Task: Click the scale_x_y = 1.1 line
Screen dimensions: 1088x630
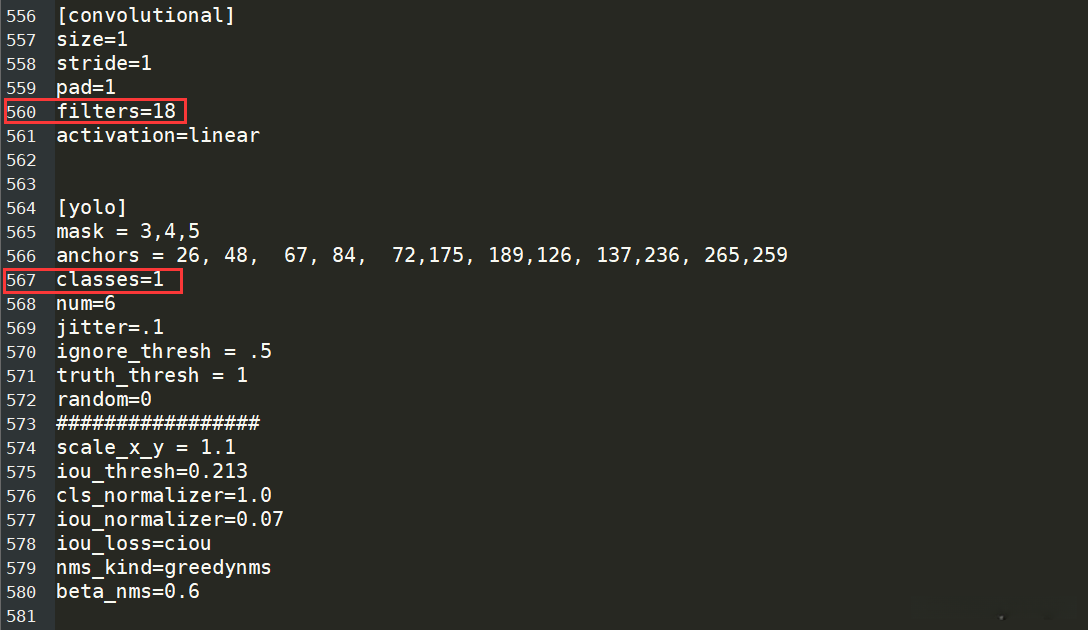Action: [x=146, y=448]
